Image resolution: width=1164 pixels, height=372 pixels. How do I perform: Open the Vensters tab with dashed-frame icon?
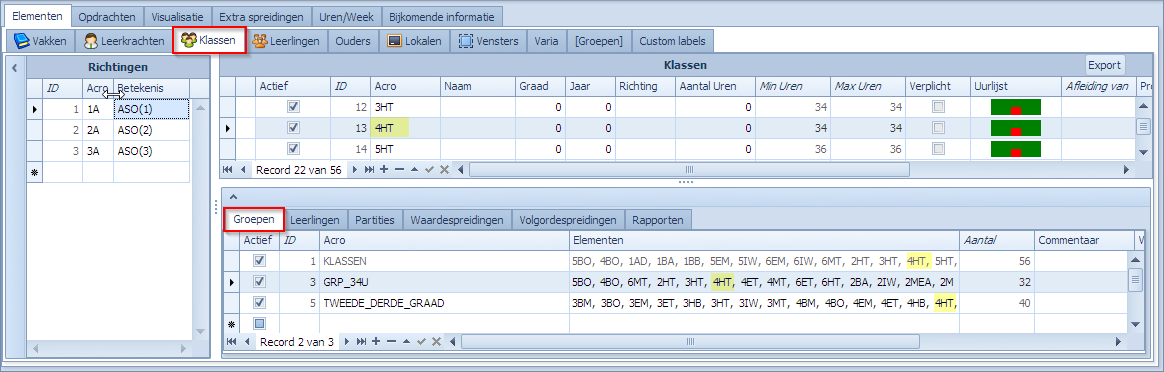pyautogui.click(x=488, y=41)
